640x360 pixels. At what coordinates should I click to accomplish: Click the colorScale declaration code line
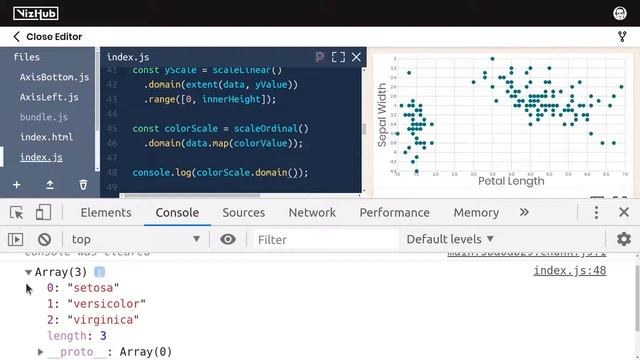pyautogui.click(x=220, y=129)
